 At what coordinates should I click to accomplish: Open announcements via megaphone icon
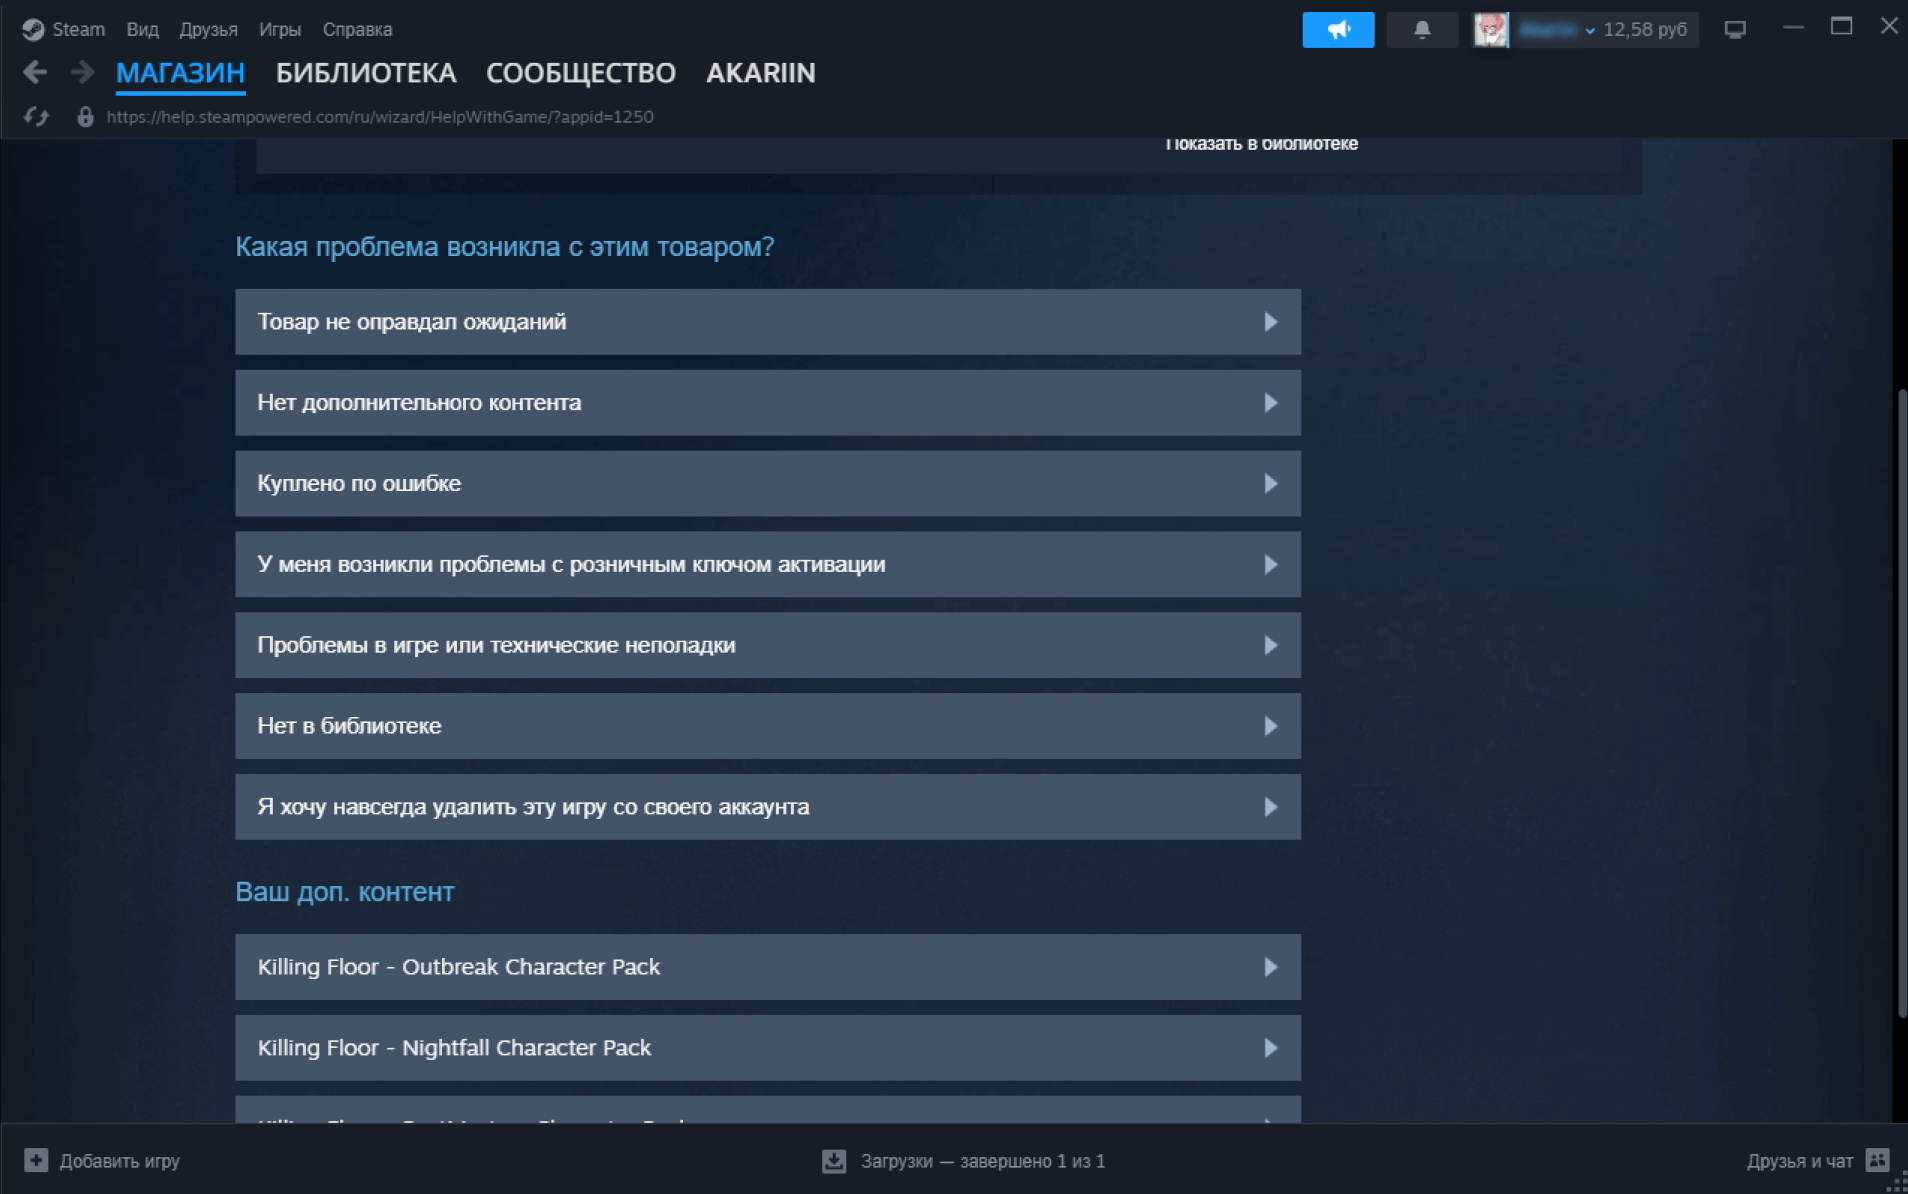click(1337, 30)
